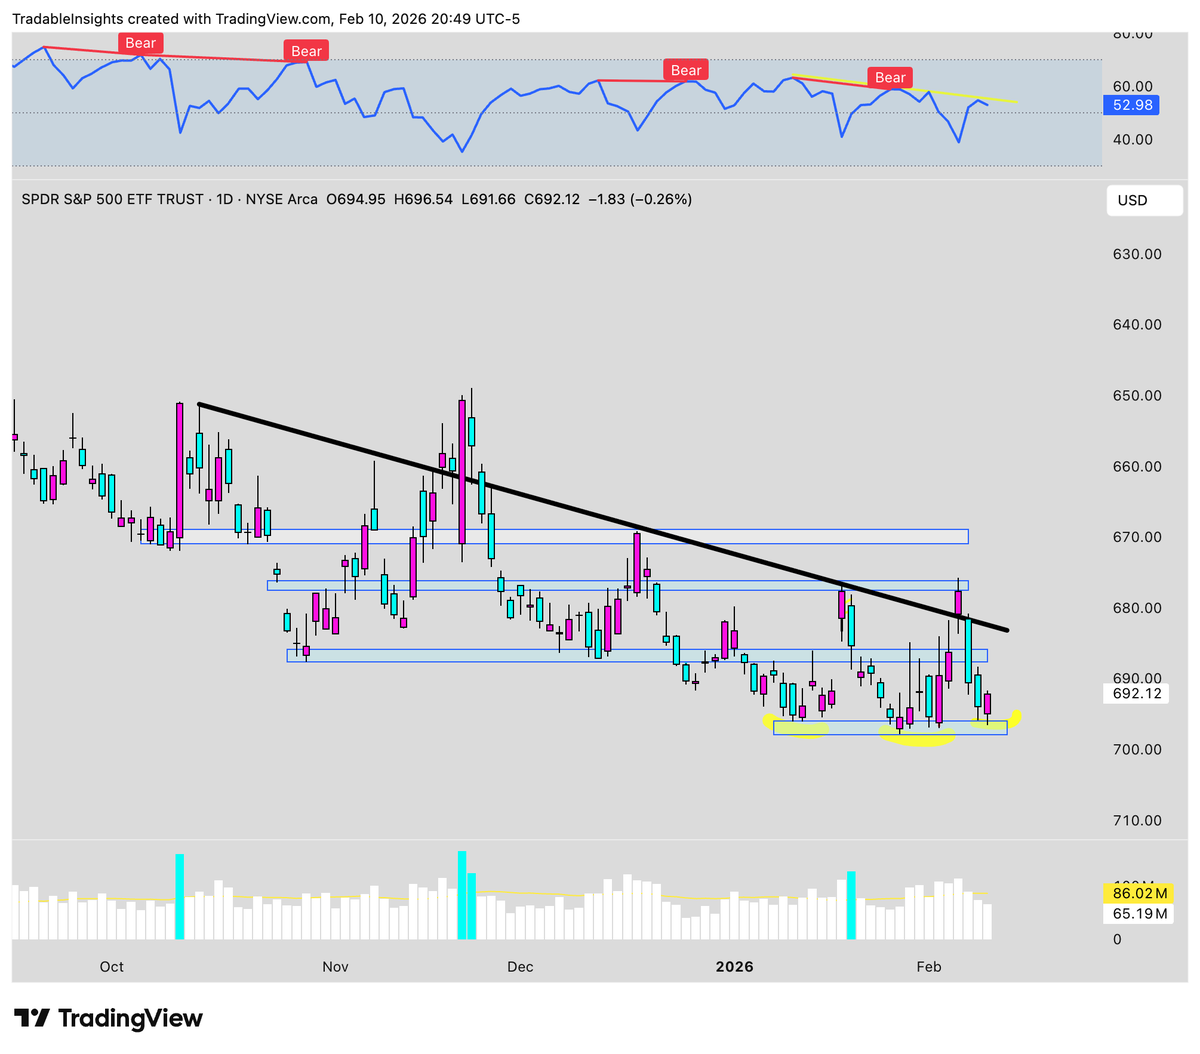Click the RSI 60.00 axis label
The image size is (1200, 1054).
(1133, 86)
